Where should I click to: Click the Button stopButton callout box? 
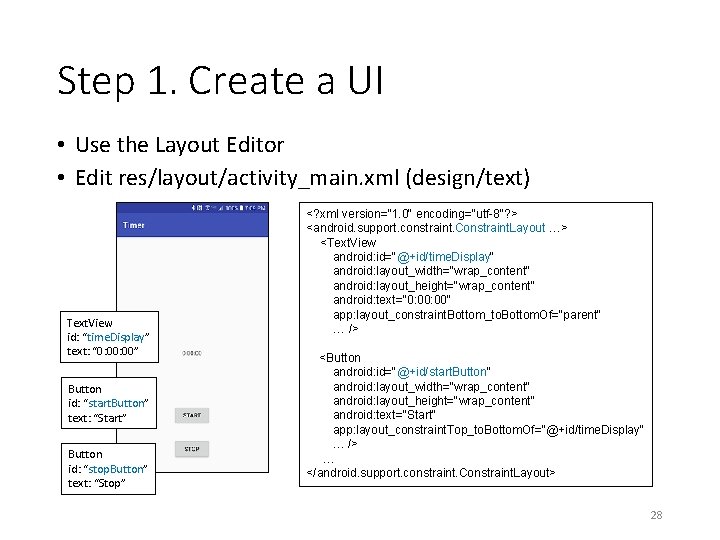coord(108,469)
